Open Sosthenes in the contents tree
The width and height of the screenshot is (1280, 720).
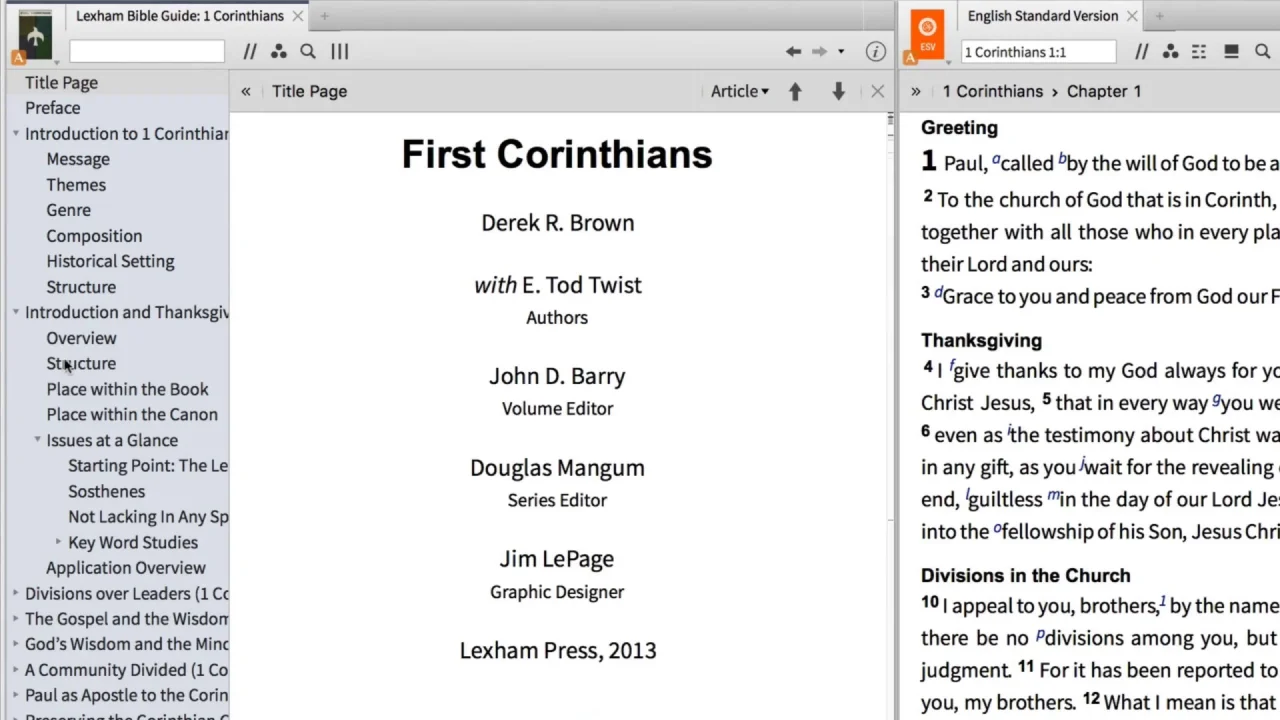point(106,491)
